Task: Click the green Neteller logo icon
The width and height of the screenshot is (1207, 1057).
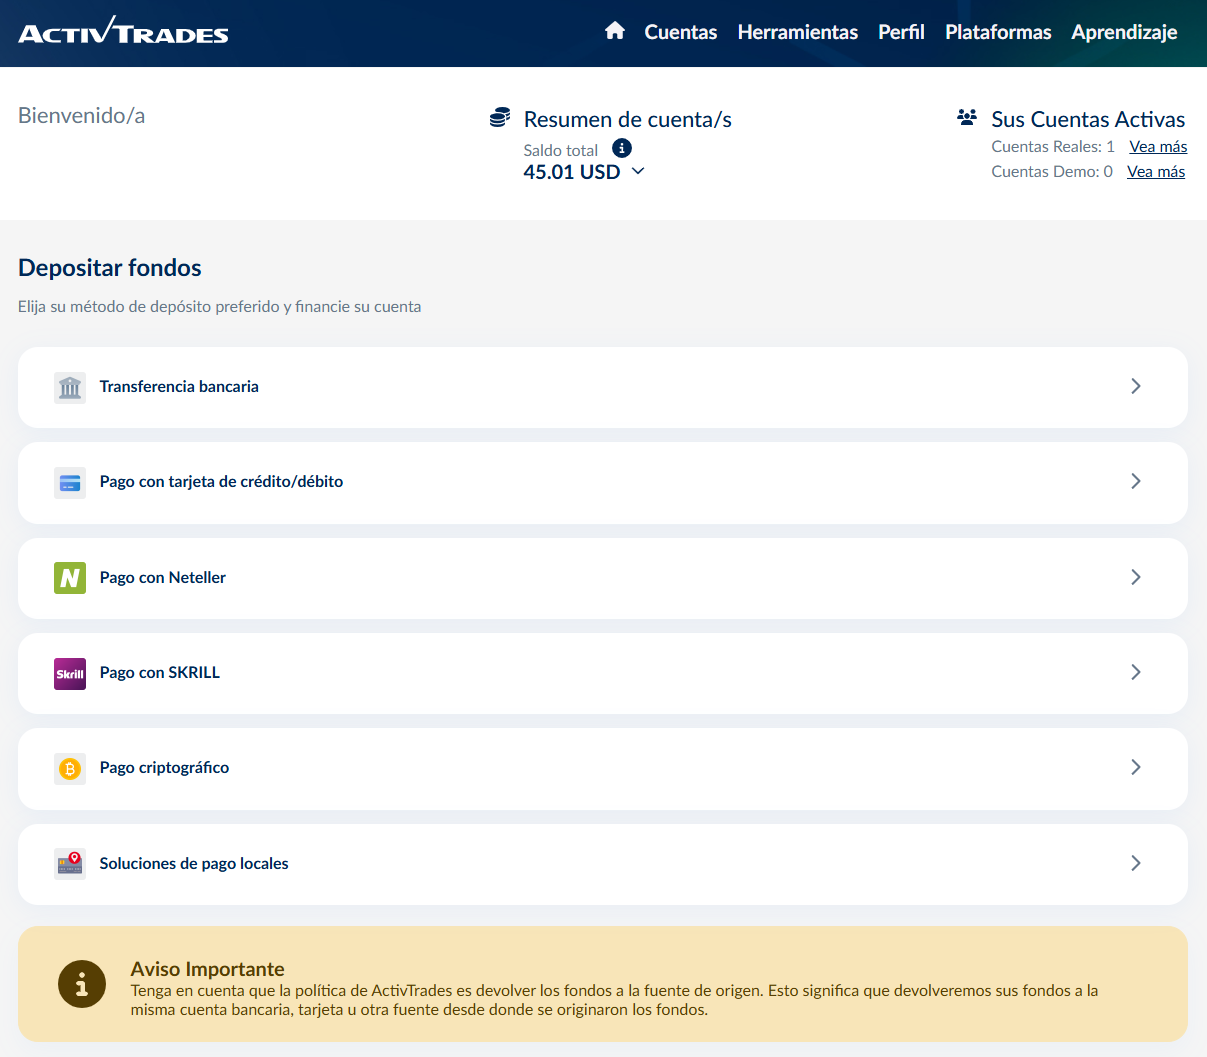Action: [70, 578]
